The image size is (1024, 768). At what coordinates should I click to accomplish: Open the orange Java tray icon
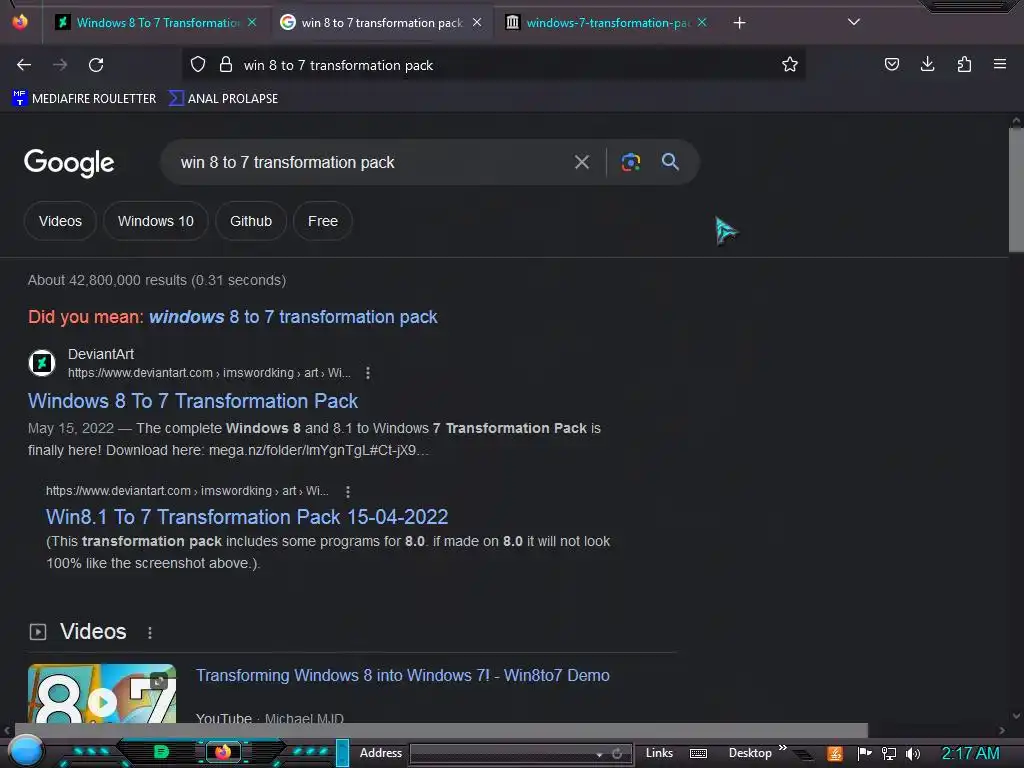click(x=834, y=754)
